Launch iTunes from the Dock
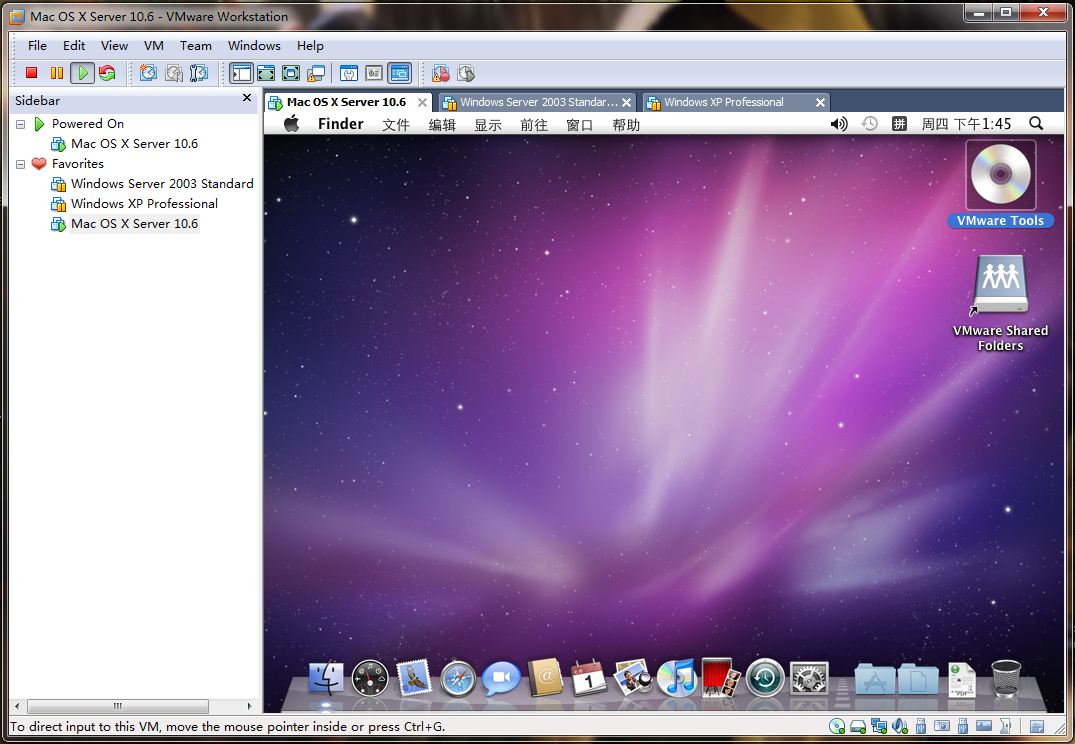 [x=677, y=677]
